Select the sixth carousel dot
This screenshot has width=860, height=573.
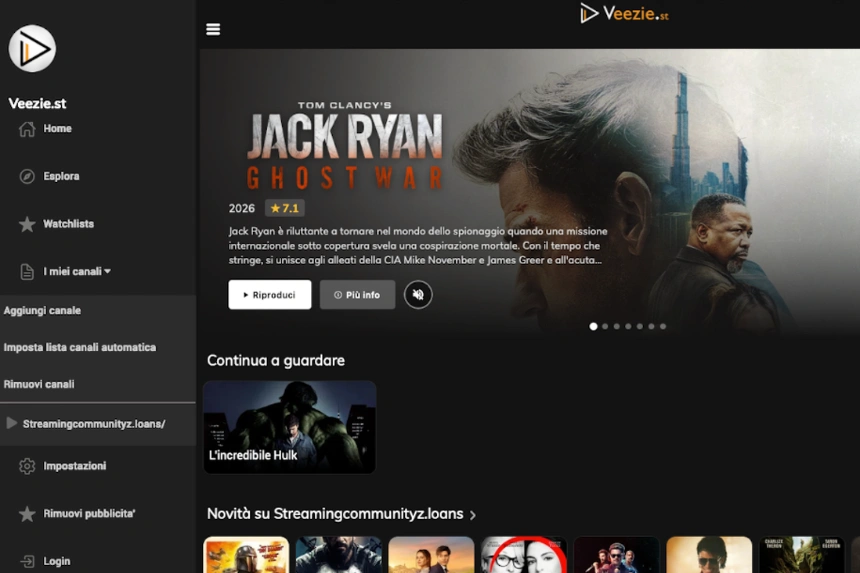pos(651,326)
